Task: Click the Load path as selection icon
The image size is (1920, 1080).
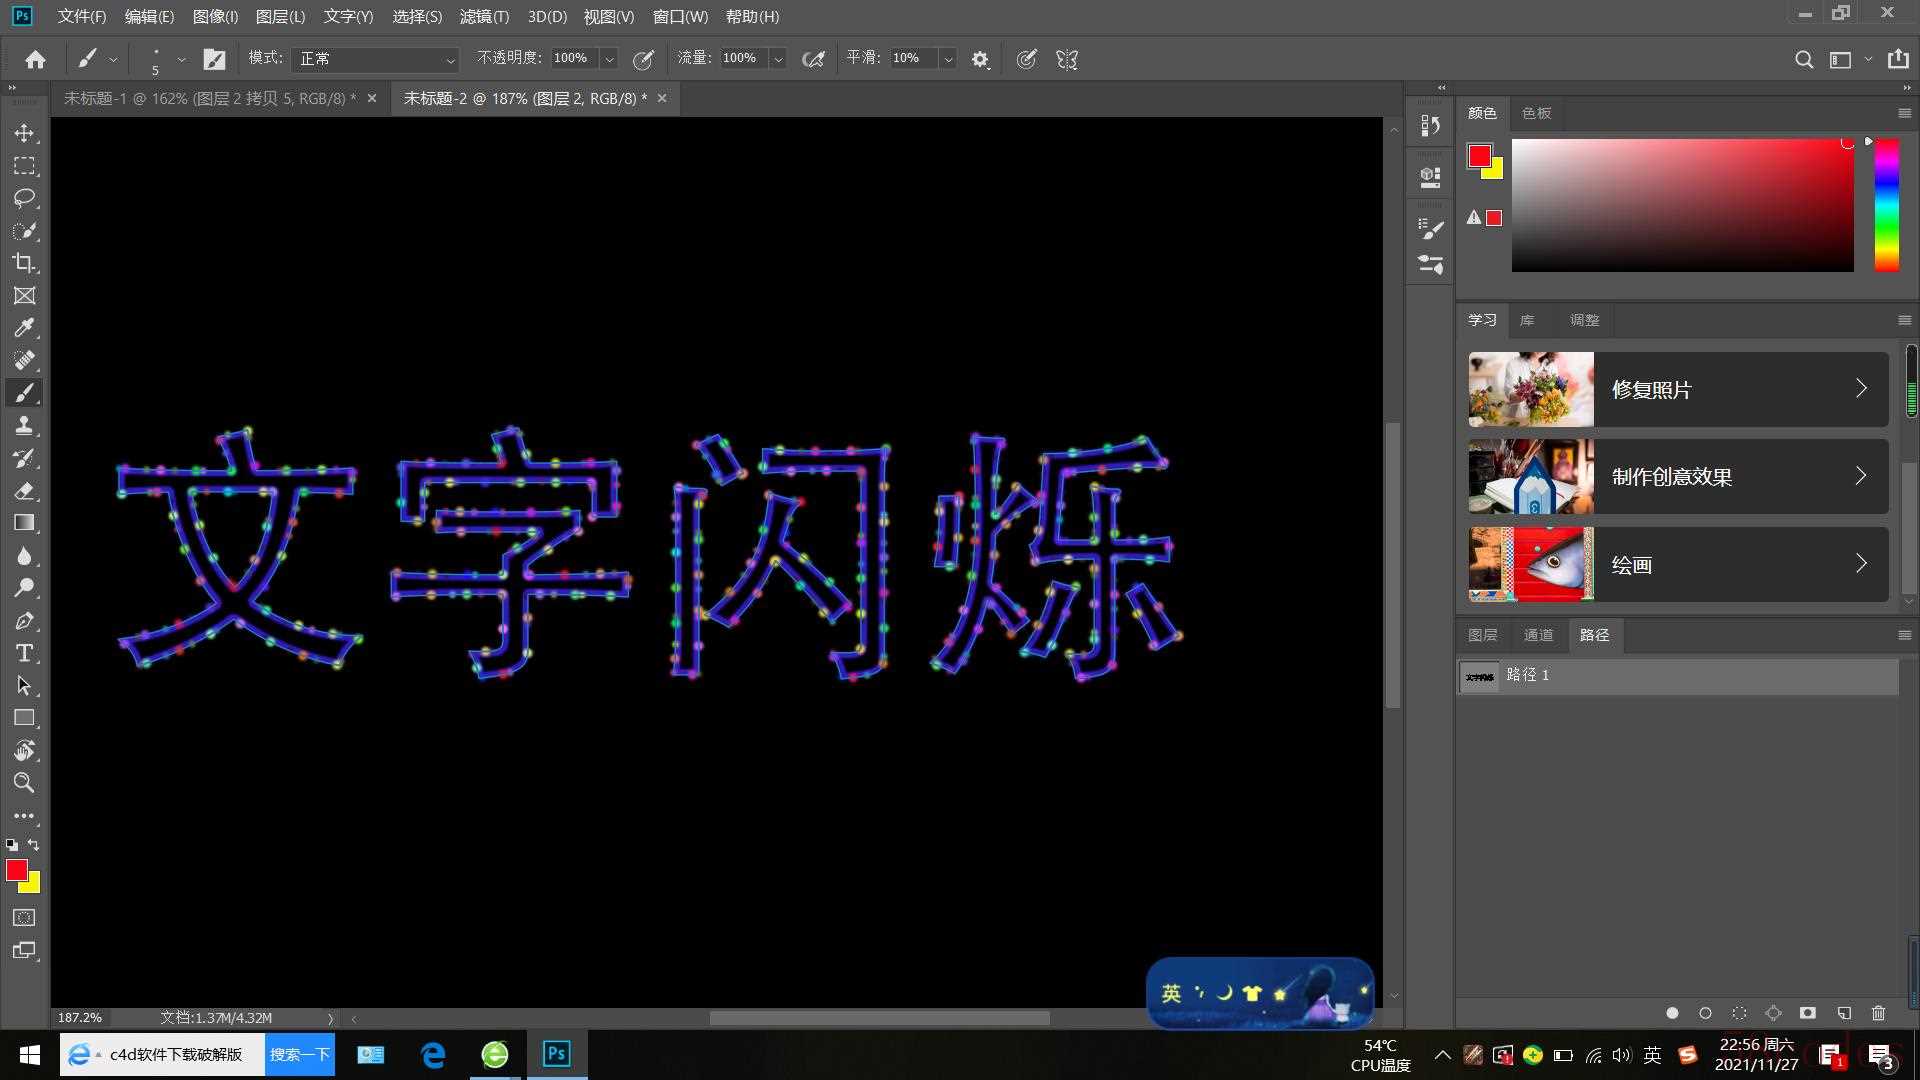Action: point(1739,1013)
